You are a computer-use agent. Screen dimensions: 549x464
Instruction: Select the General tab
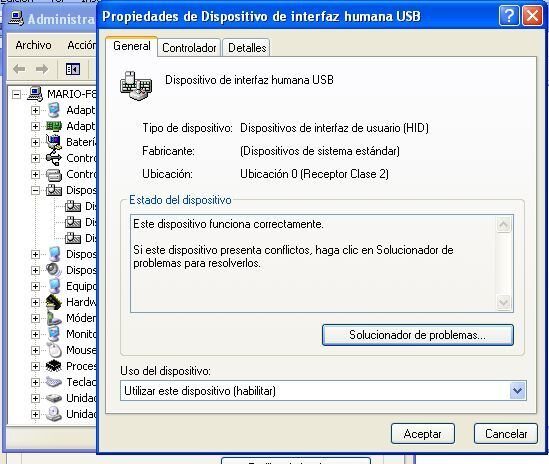click(132, 46)
